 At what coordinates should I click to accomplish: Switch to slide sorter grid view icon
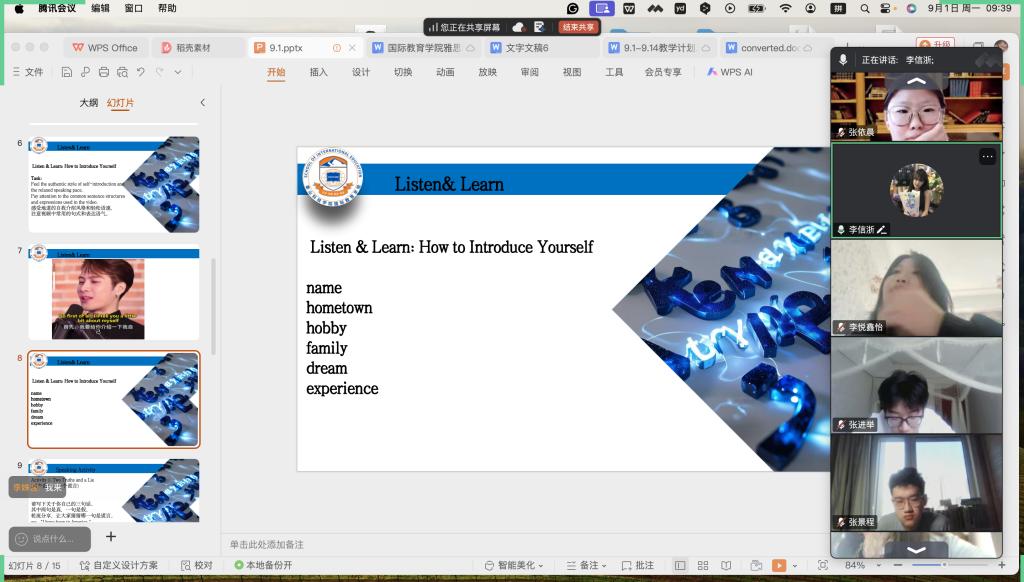(703, 565)
